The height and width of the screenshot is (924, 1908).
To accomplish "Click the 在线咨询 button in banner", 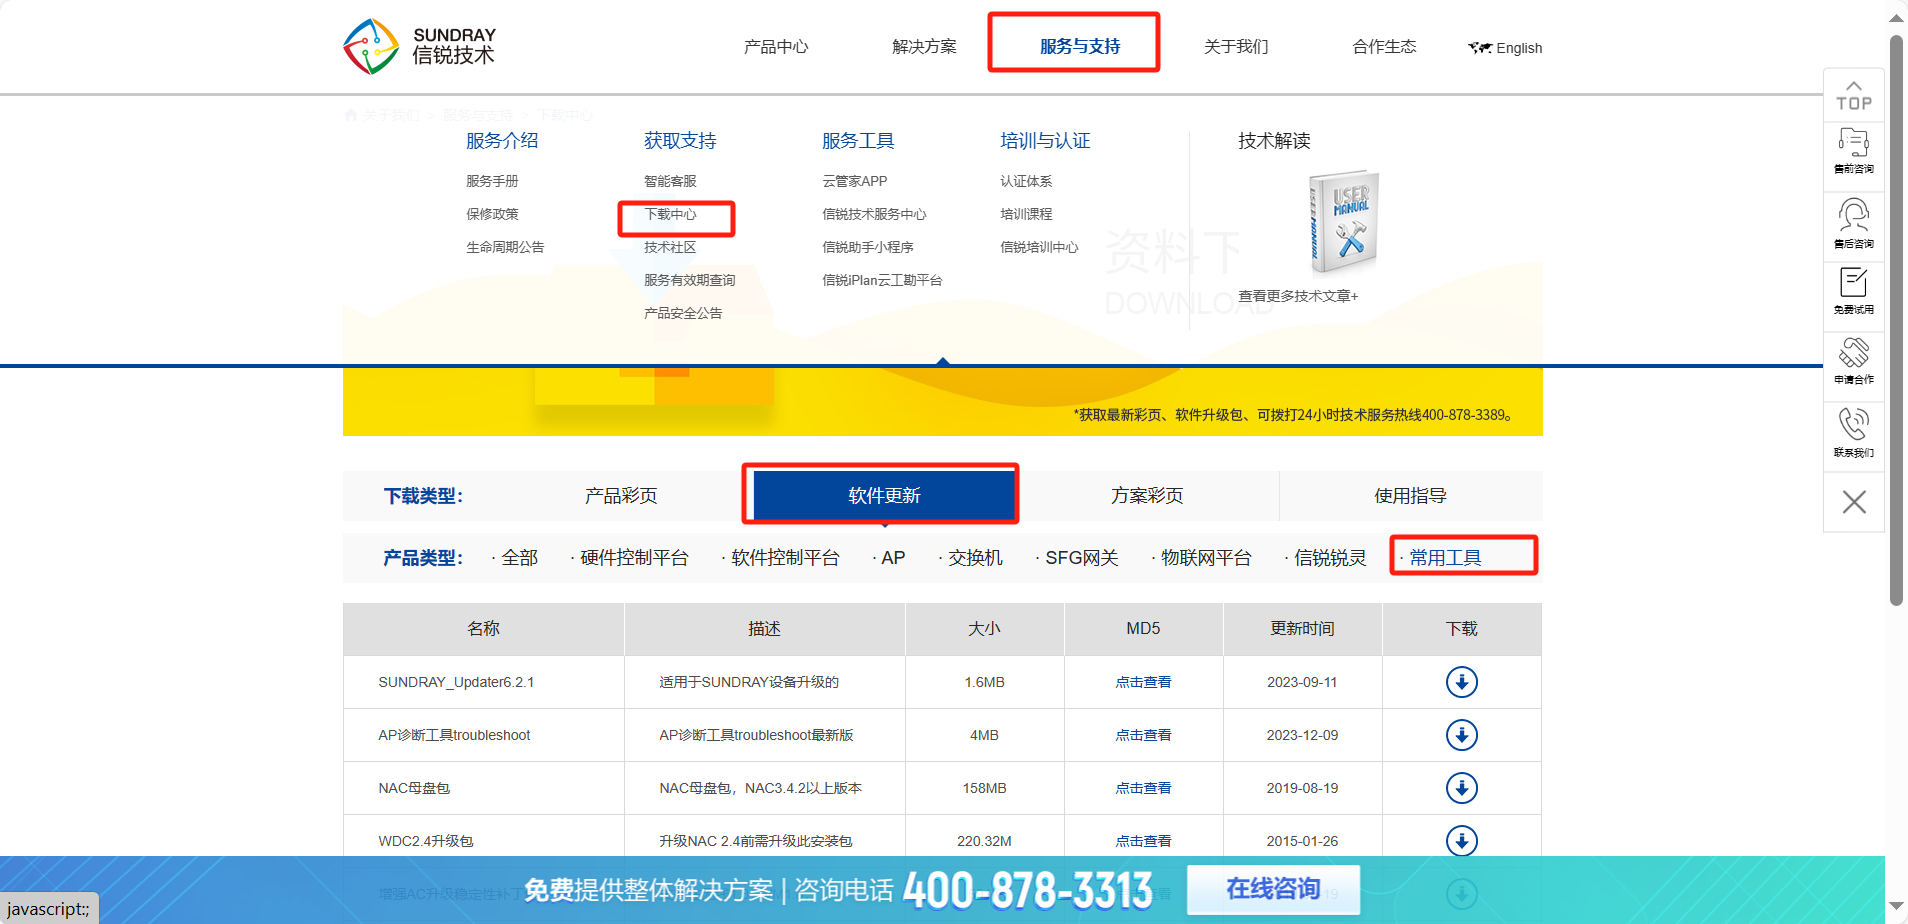I will pos(1273,889).
